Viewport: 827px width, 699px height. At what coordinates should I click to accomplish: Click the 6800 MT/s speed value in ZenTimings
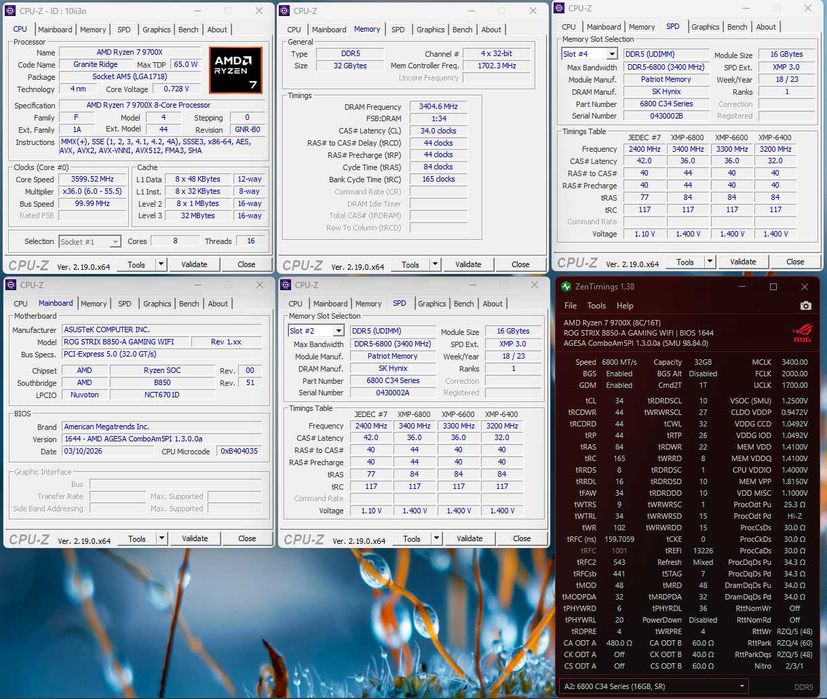click(619, 362)
